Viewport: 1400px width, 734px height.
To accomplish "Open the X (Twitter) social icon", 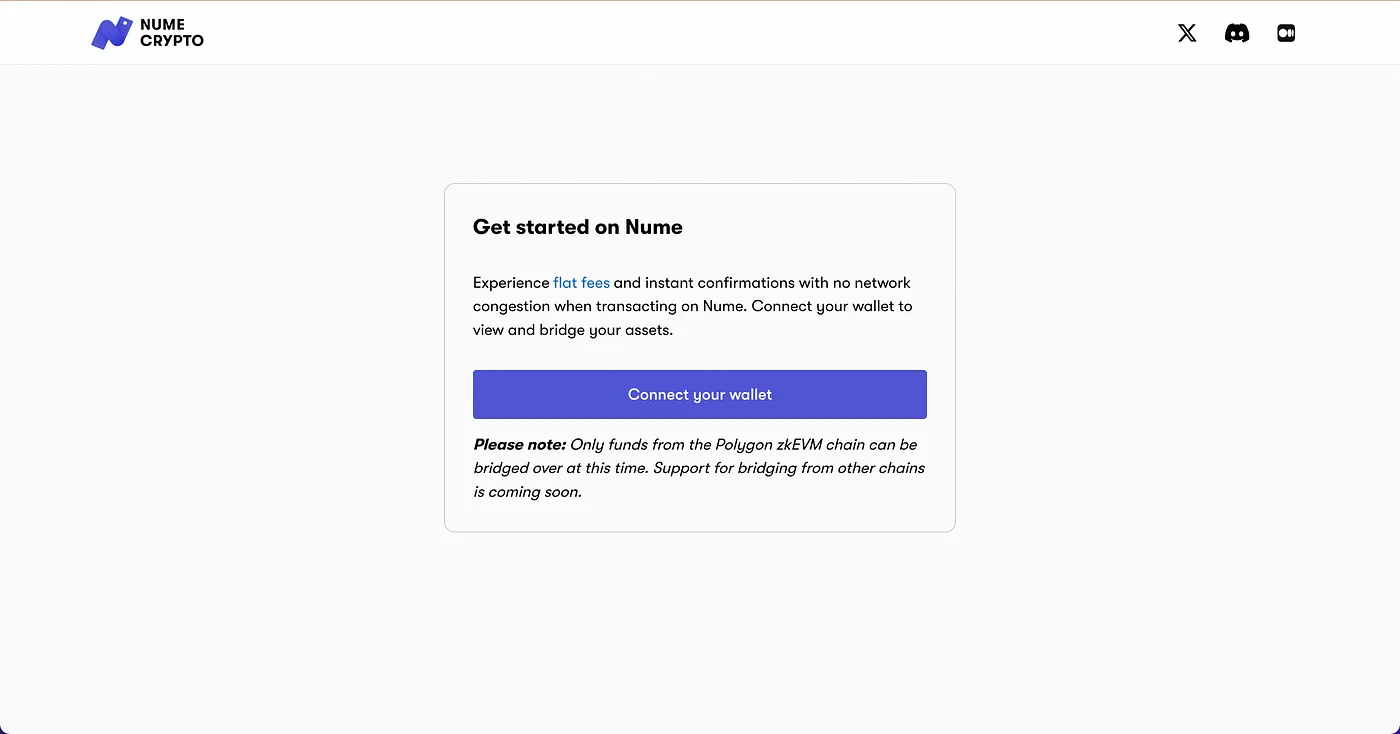I will point(1187,33).
